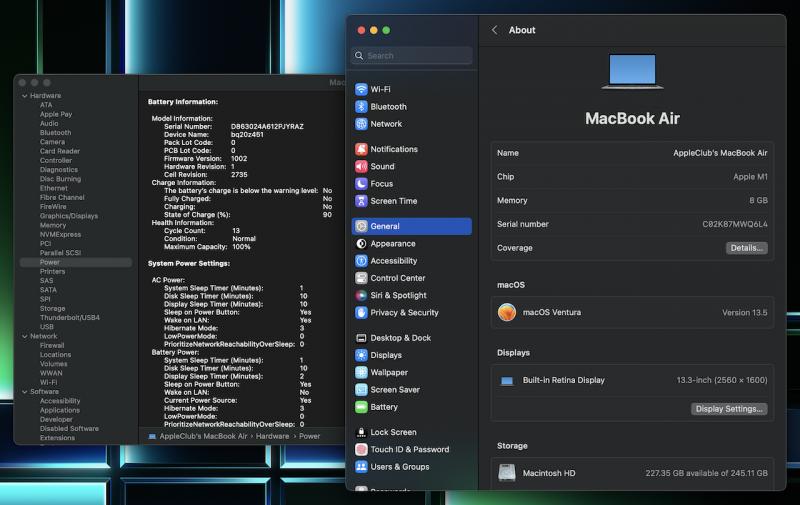Click the Display Settings button
The height and width of the screenshot is (505, 800).
point(729,409)
